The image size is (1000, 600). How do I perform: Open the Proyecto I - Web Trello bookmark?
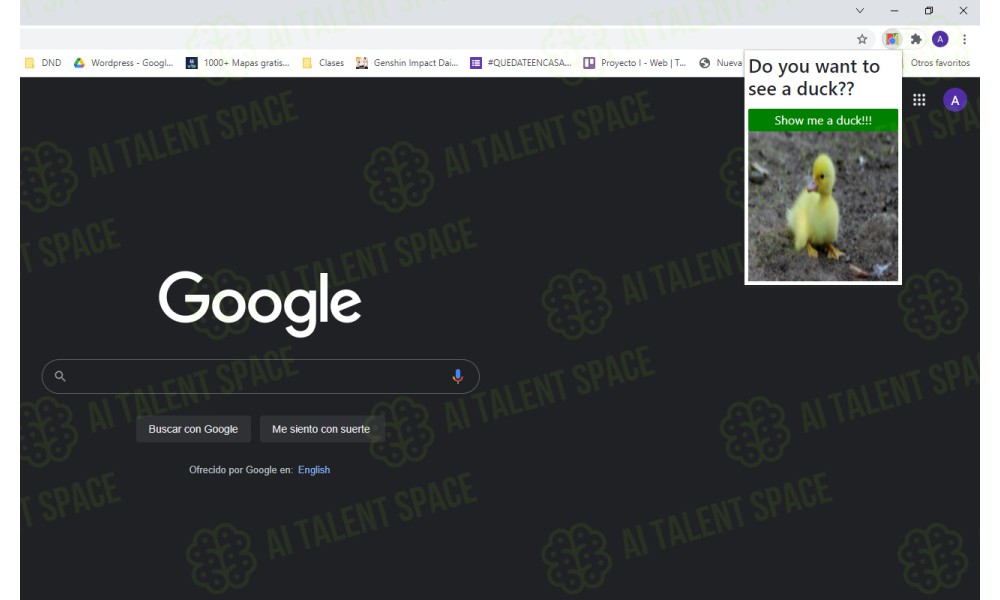click(635, 62)
